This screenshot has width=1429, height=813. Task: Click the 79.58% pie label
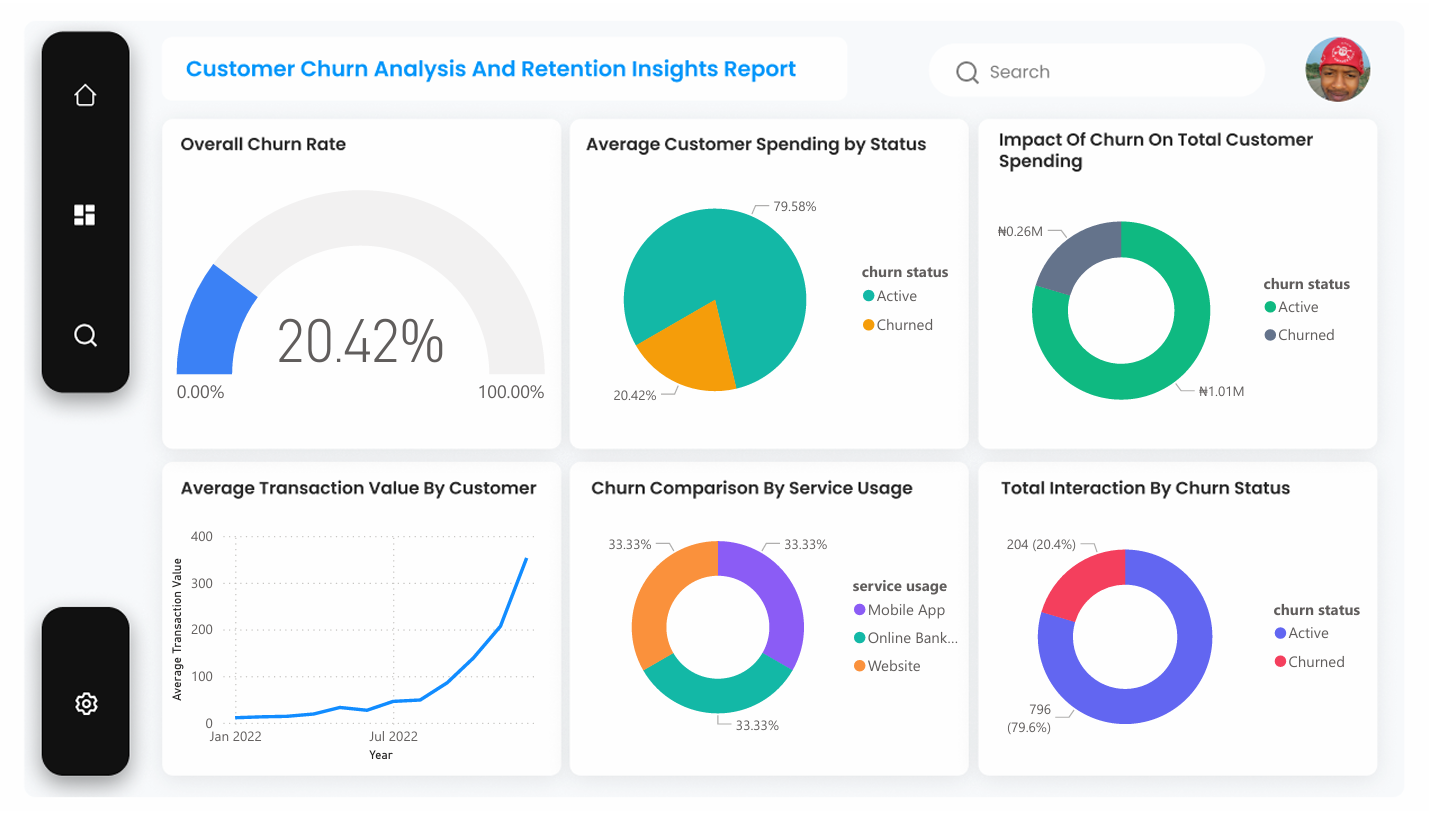(x=795, y=207)
